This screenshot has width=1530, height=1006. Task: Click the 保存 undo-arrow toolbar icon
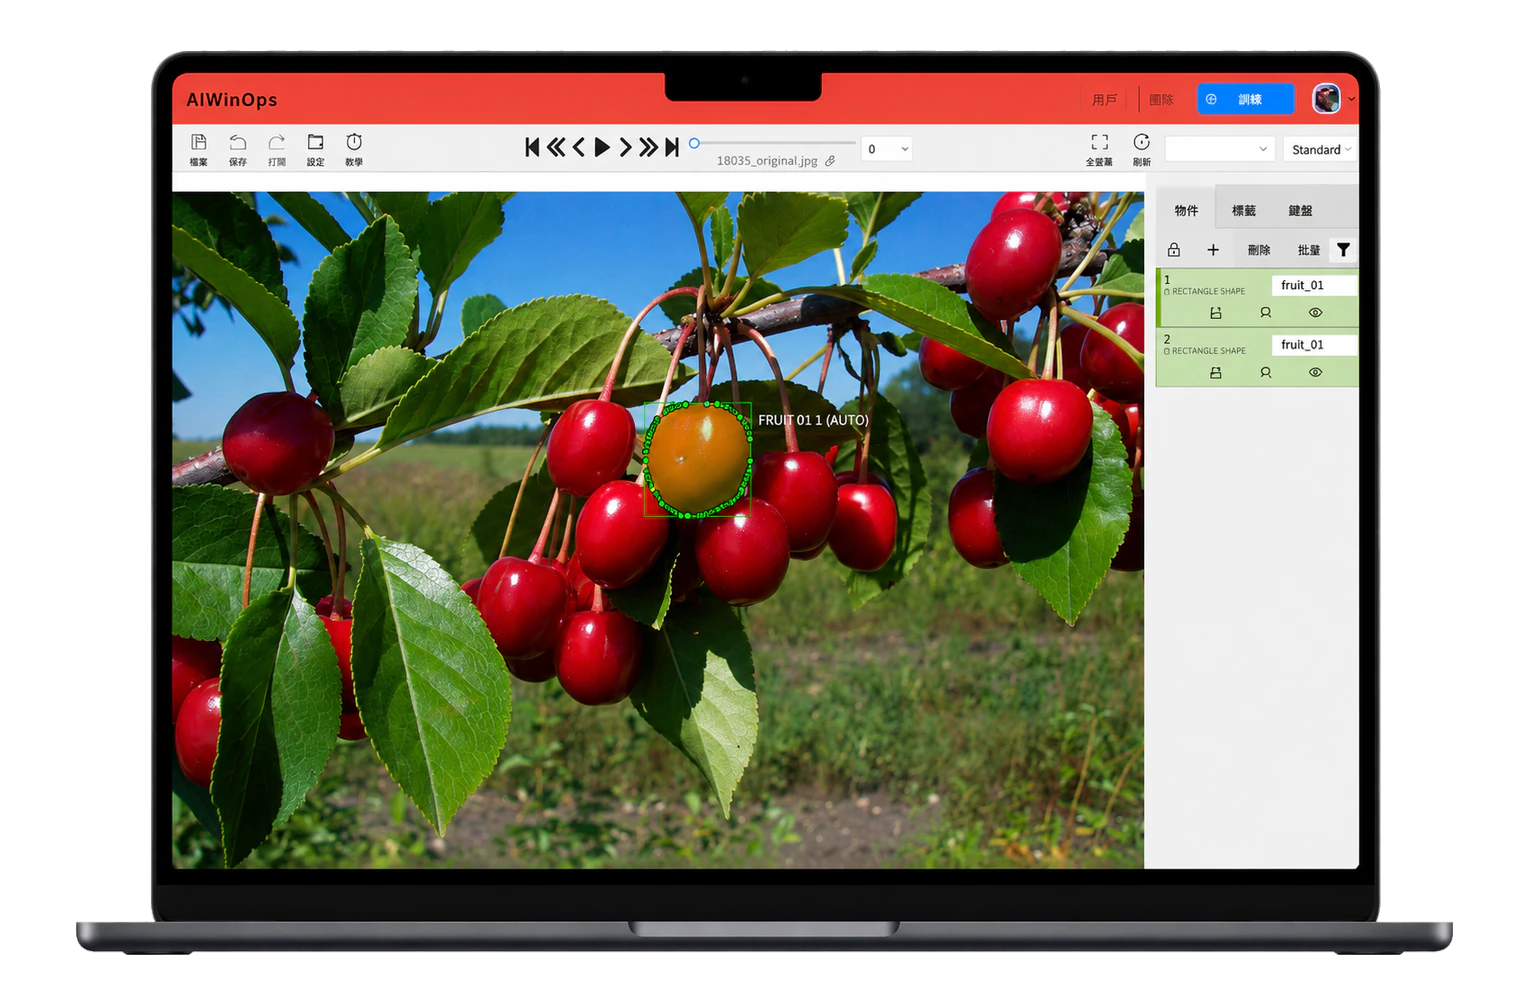click(x=237, y=143)
